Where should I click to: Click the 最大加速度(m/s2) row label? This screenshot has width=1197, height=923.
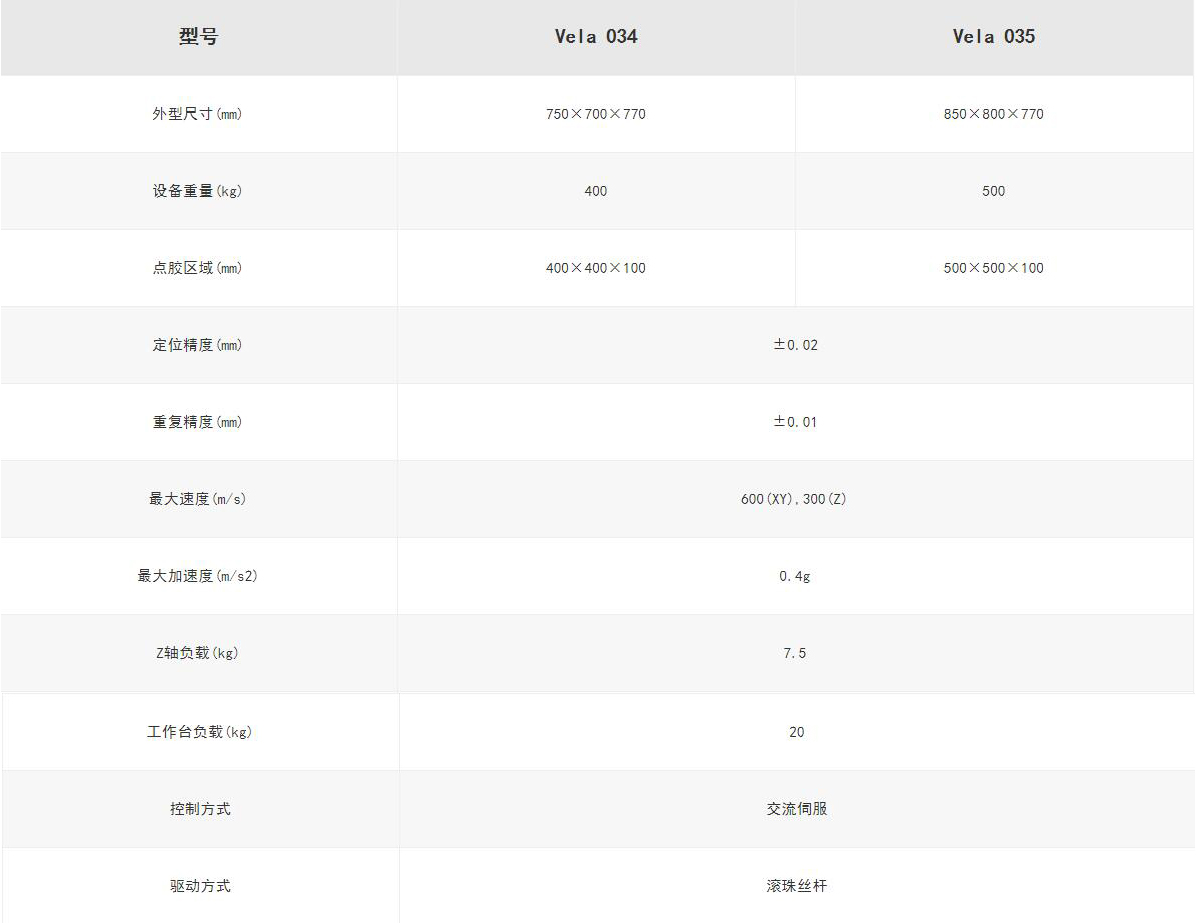point(197,576)
